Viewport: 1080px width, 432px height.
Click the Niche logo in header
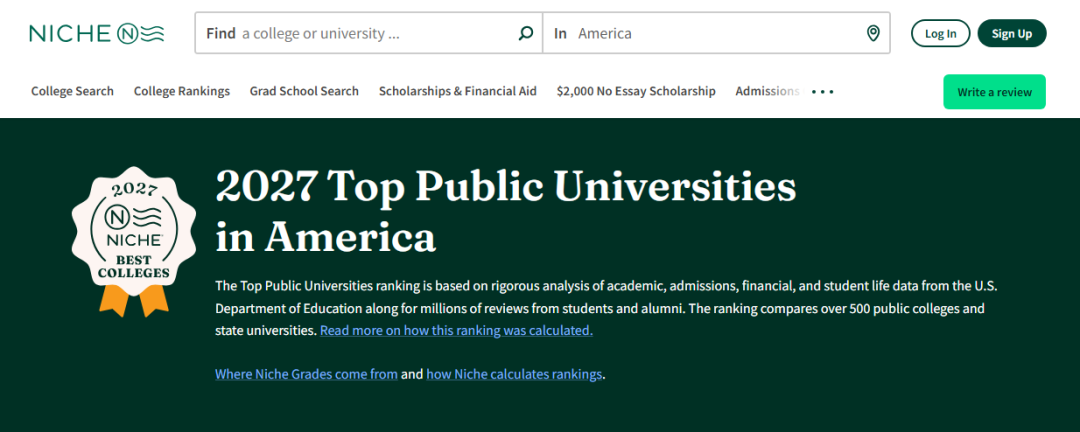pos(97,33)
